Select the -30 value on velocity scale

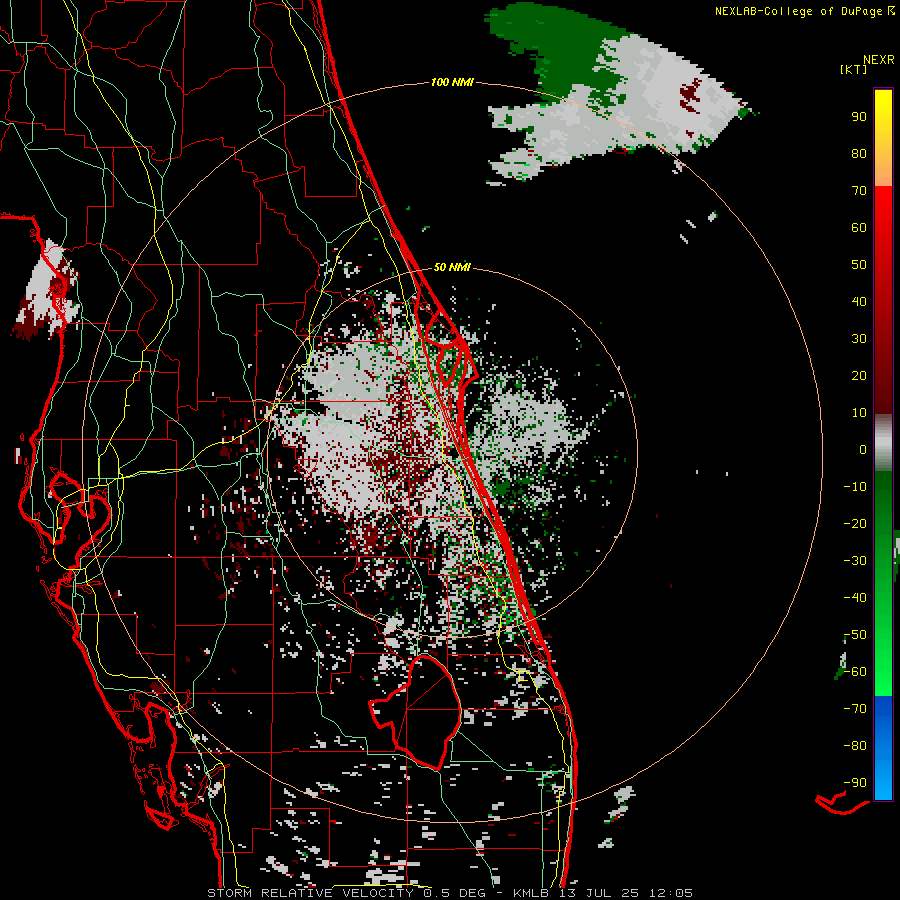coord(855,561)
